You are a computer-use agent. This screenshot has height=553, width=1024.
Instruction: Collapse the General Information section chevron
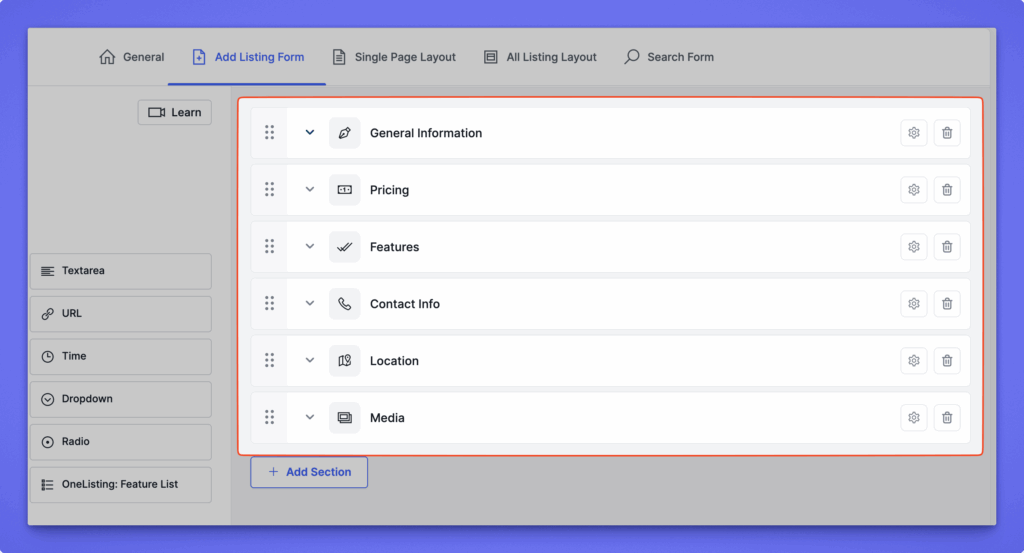coord(310,133)
